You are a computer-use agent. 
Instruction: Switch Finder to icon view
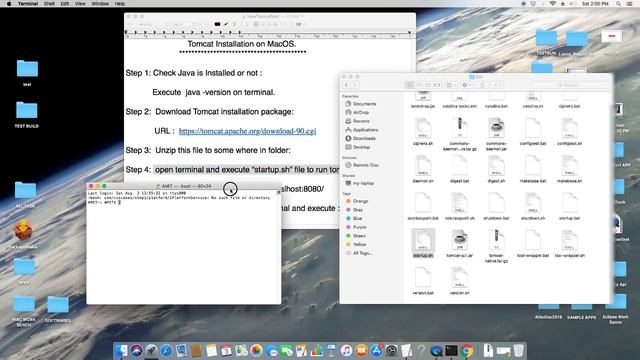point(410,85)
